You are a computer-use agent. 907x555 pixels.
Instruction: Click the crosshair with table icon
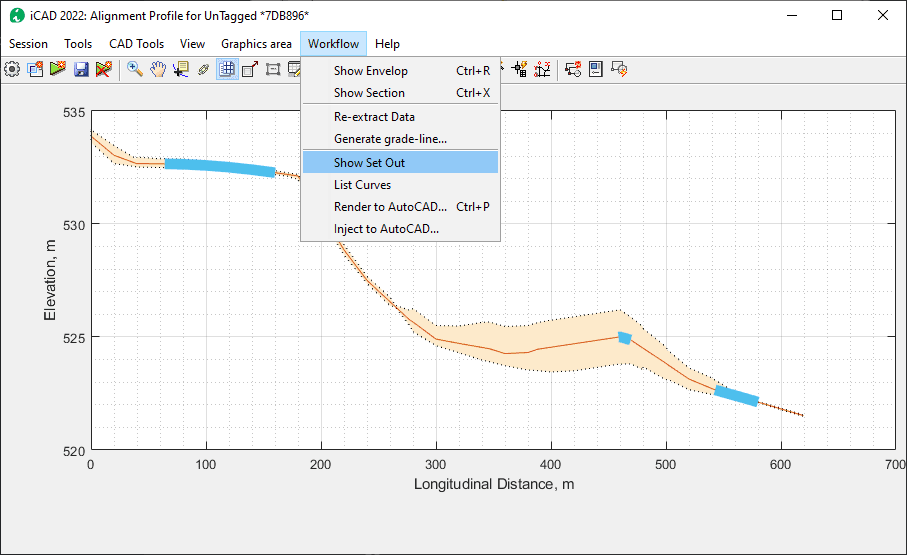pos(520,69)
